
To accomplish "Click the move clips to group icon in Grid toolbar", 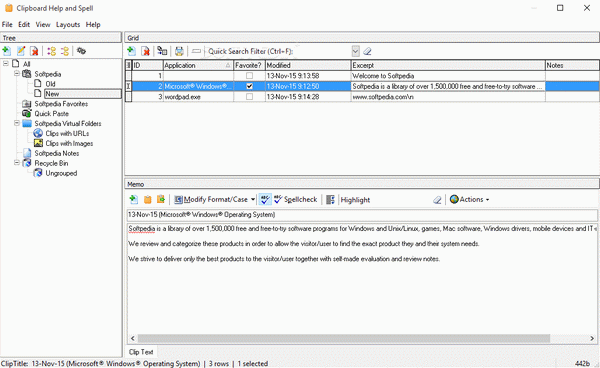I will 162,51.
